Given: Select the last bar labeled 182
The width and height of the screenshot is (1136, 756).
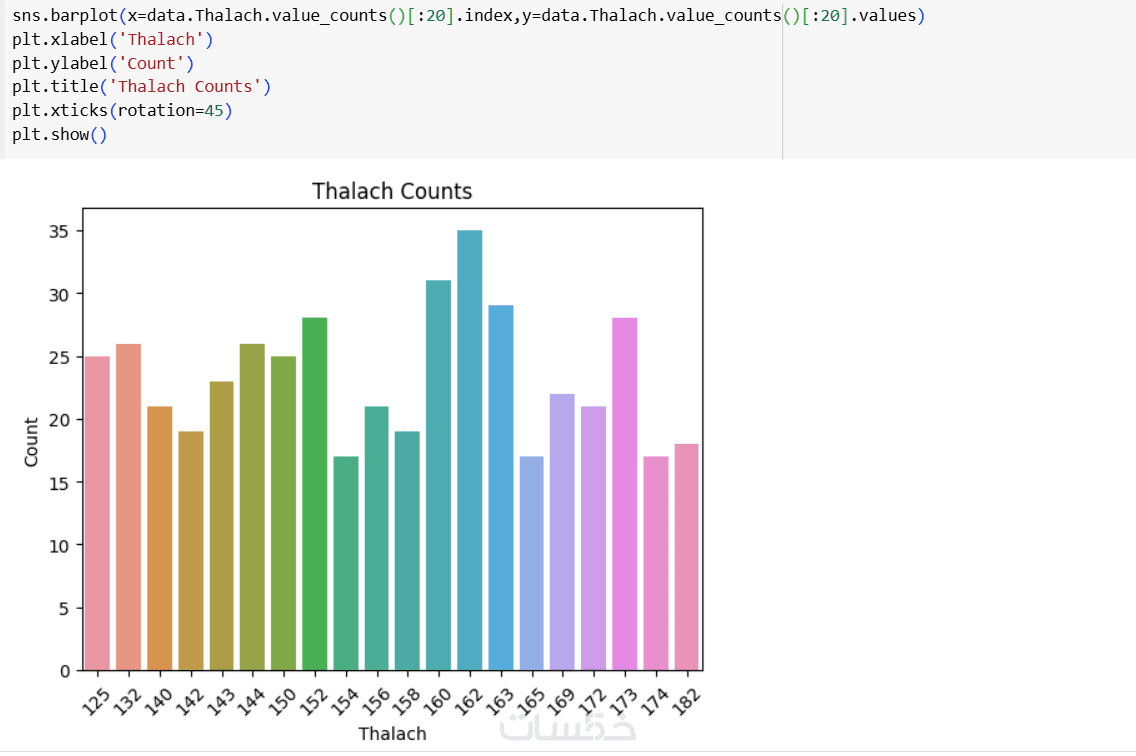Looking at the screenshot, I should (x=687, y=557).
